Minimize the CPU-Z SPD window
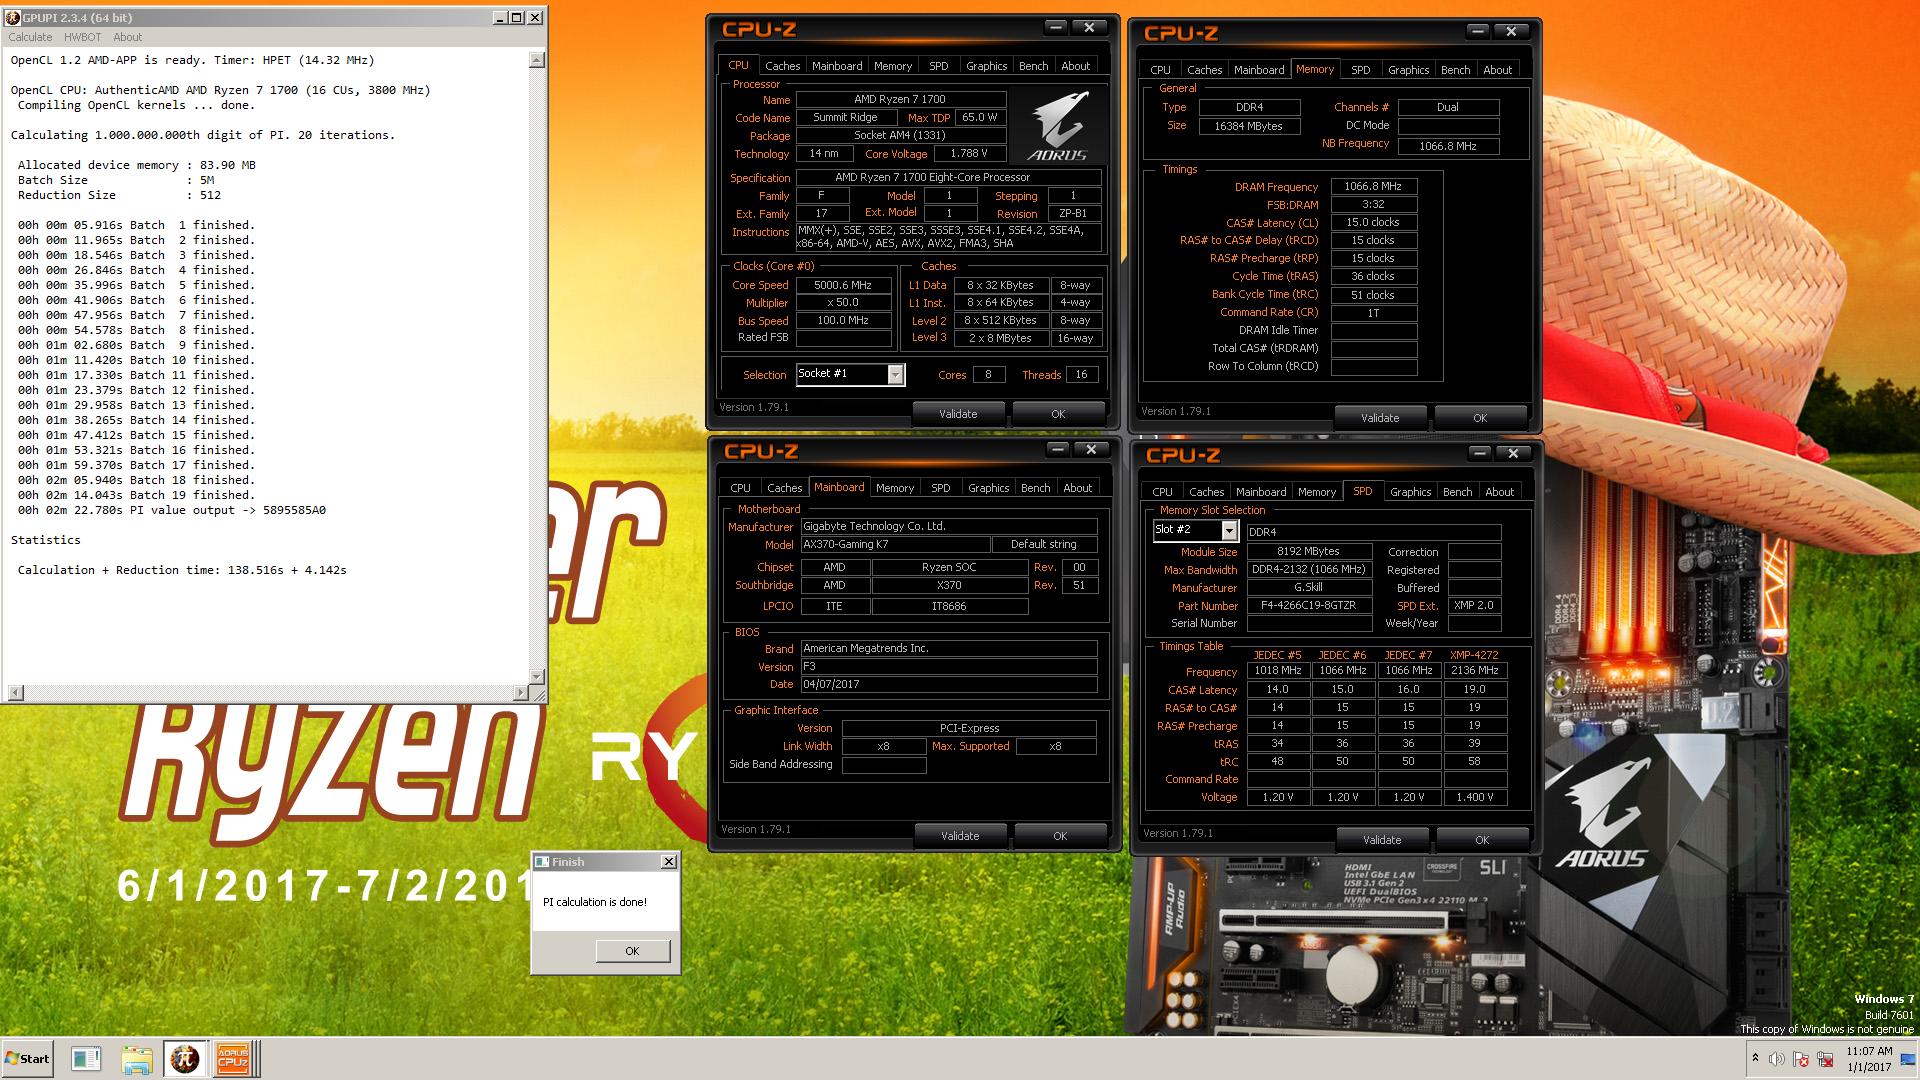 [1480, 454]
